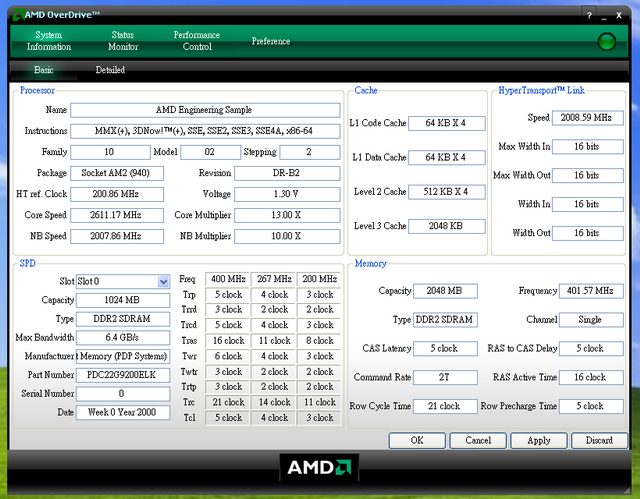Image resolution: width=640 pixels, height=499 pixels.
Task: Click the 200 MHz Freq column cell
Action: tap(319, 279)
